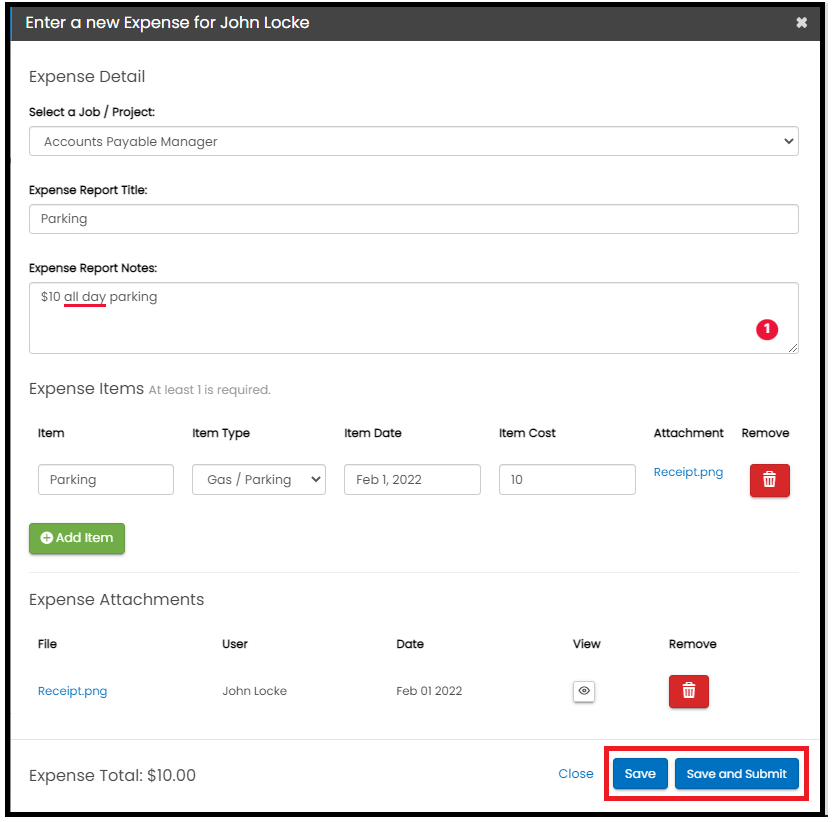This screenshot has height=822, width=832.
Task: Click the Item Cost field containing 10
Action: point(567,480)
